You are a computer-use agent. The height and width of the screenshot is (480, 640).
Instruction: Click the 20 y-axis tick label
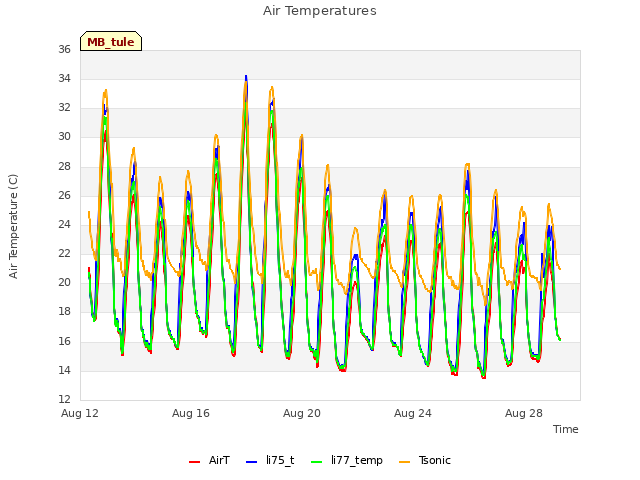coord(64,282)
